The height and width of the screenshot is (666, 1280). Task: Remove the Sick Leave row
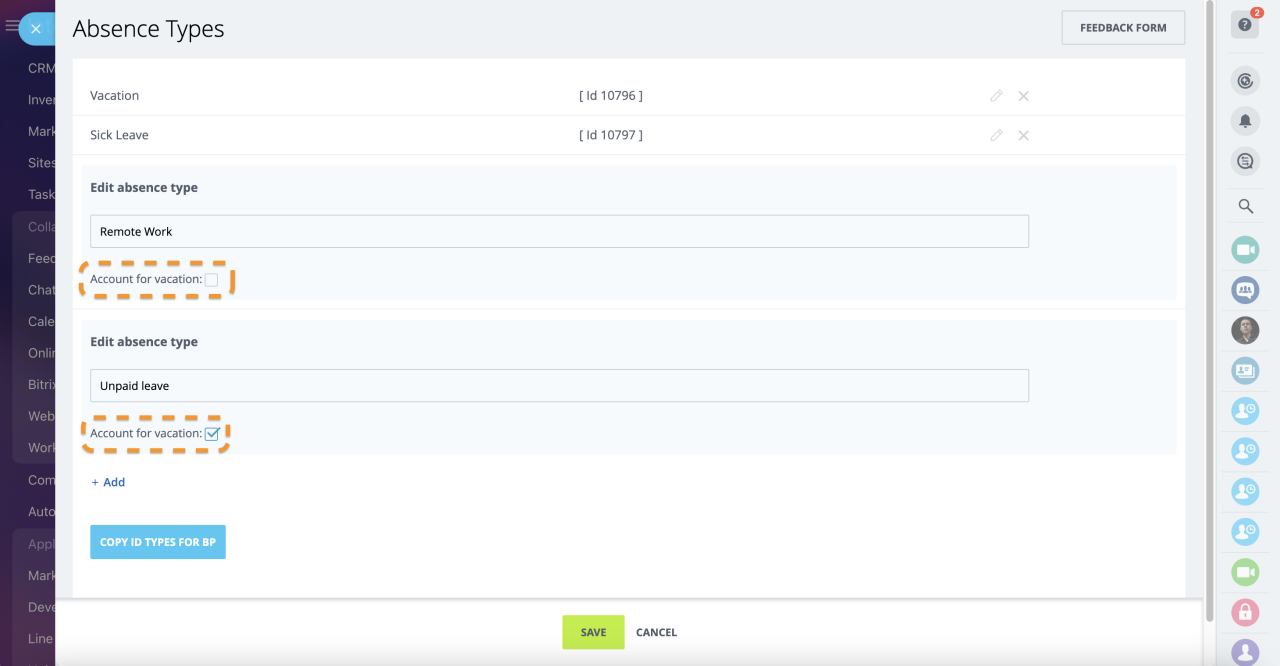pyautogui.click(x=1023, y=135)
